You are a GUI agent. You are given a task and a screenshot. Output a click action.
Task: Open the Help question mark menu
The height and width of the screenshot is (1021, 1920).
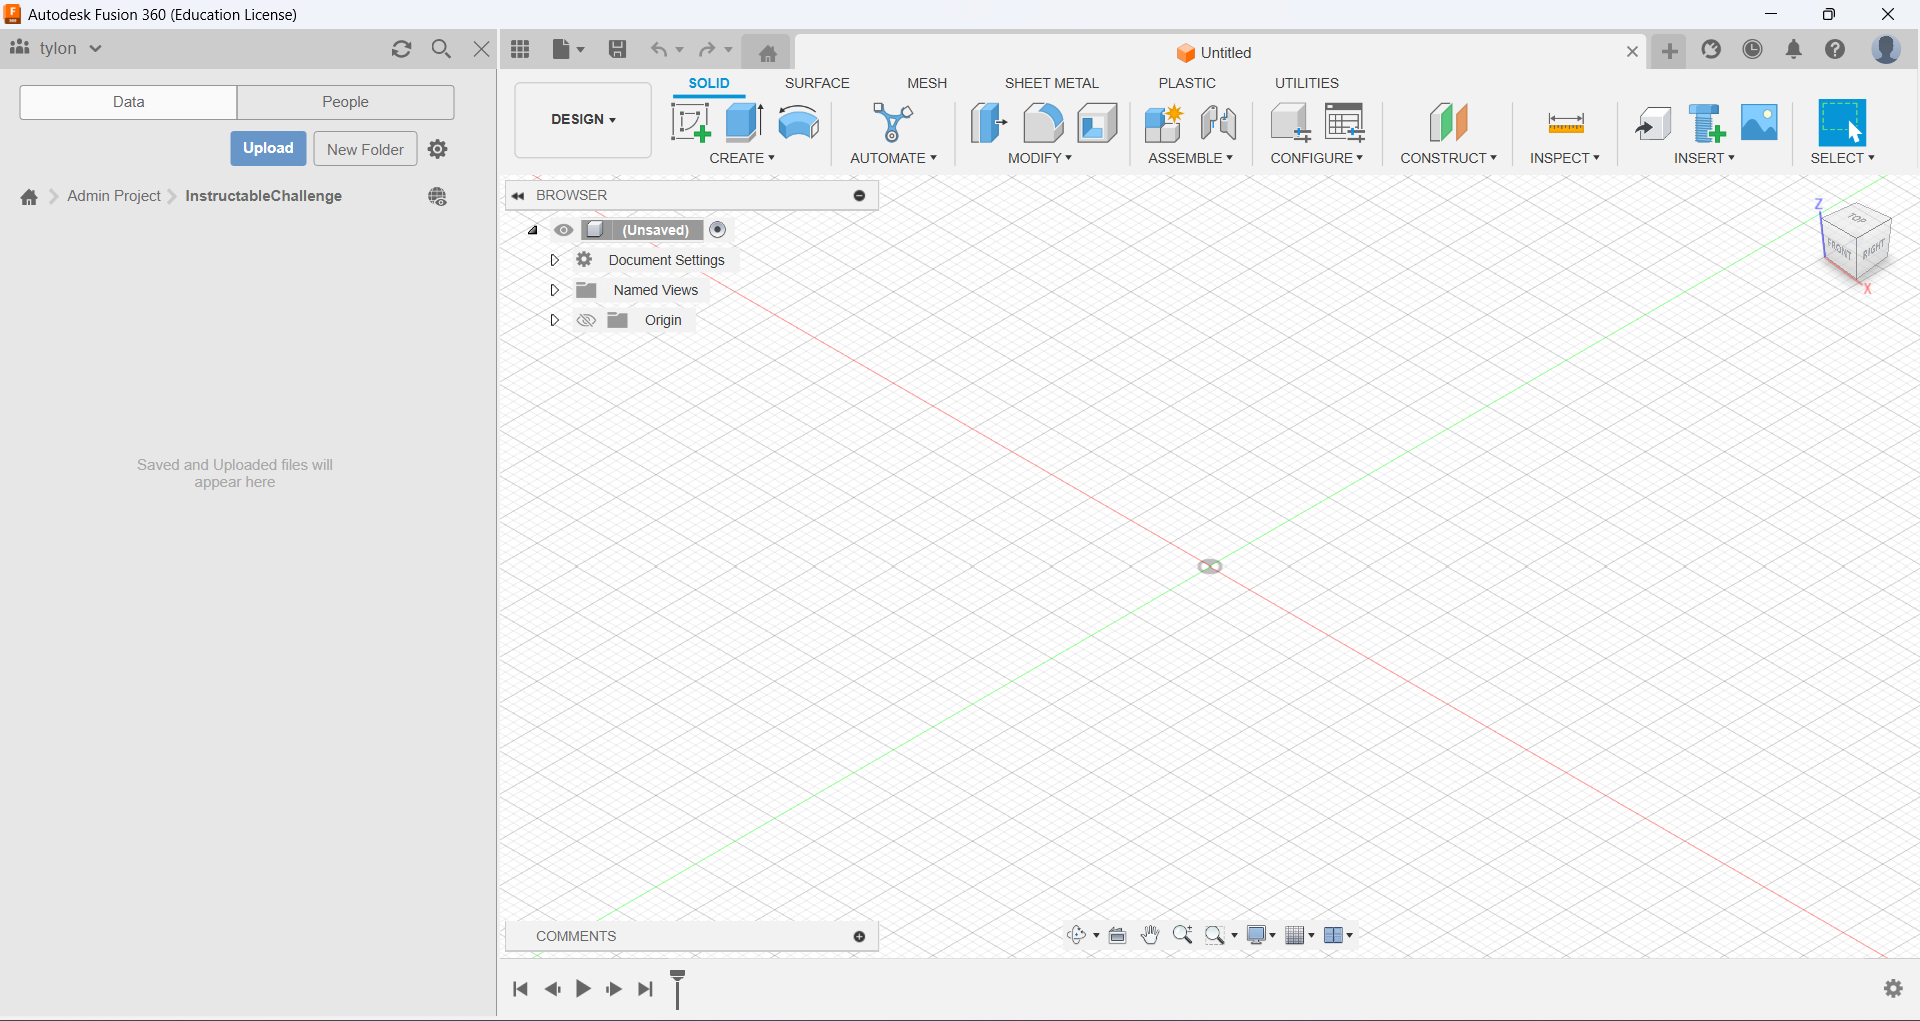(x=1835, y=49)
